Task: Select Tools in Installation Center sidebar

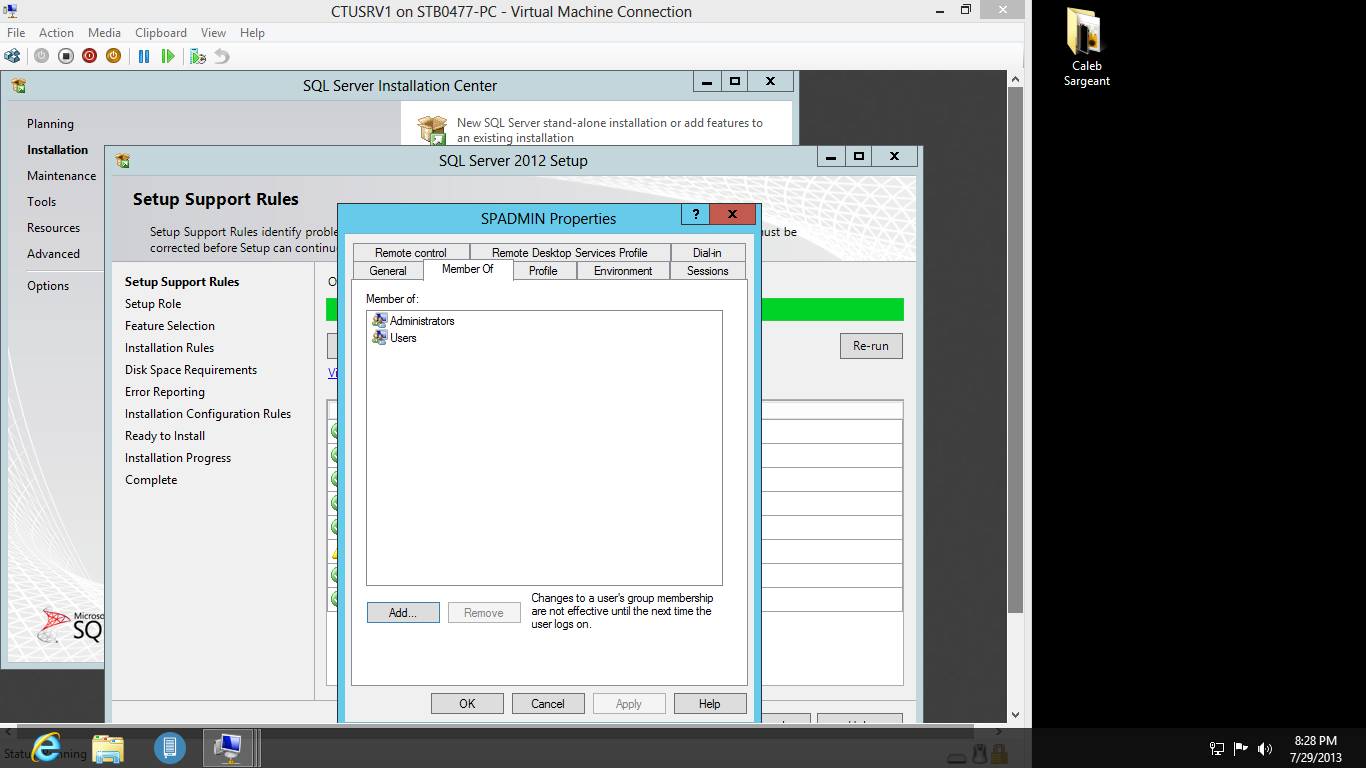Action: (42, 202)
